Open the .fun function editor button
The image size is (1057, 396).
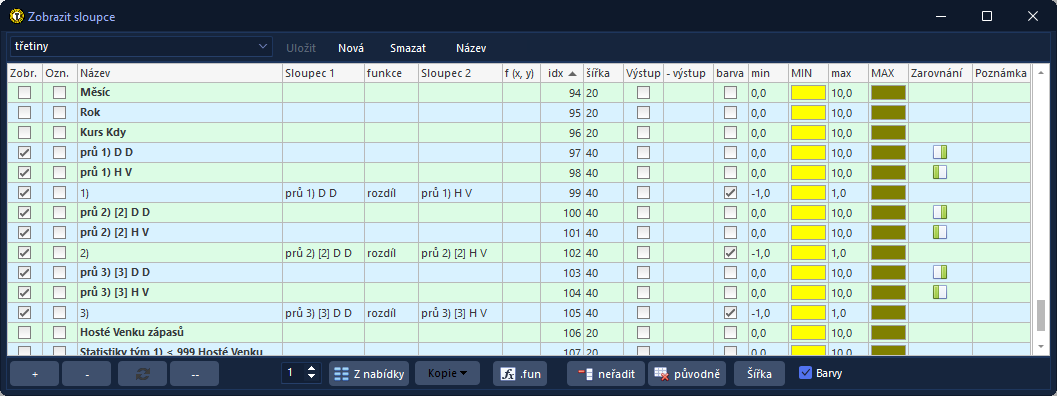[520, 373]
